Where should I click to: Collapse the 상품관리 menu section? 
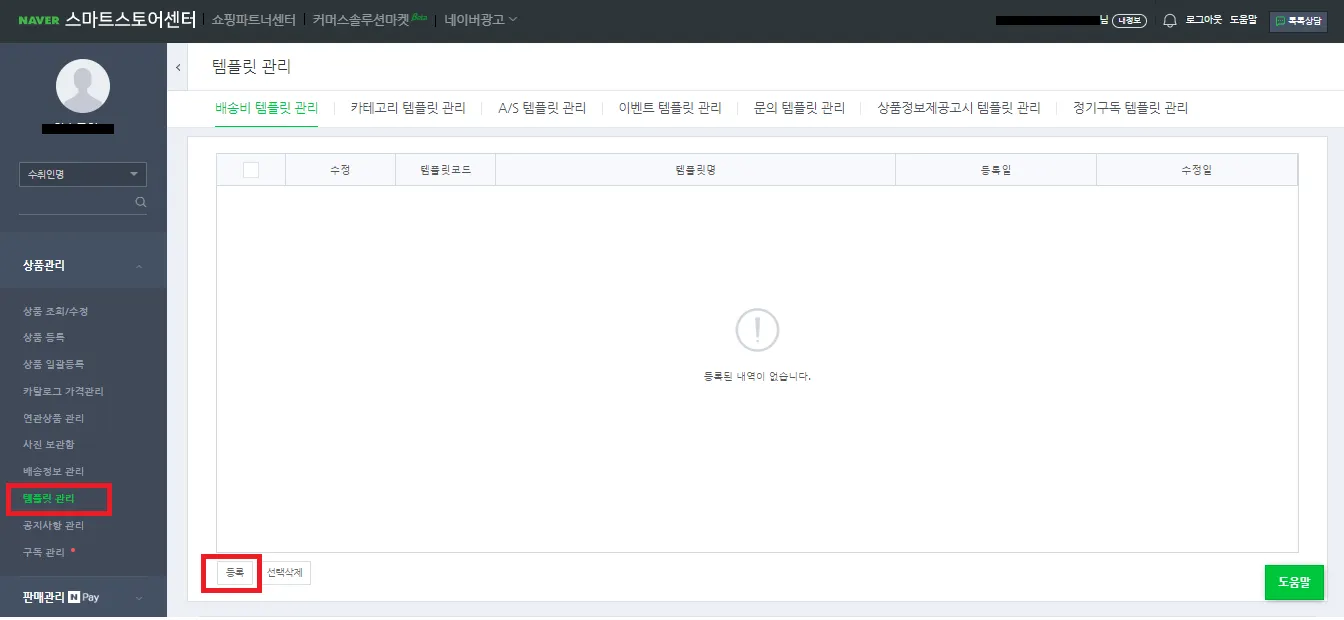click(83, 266)
